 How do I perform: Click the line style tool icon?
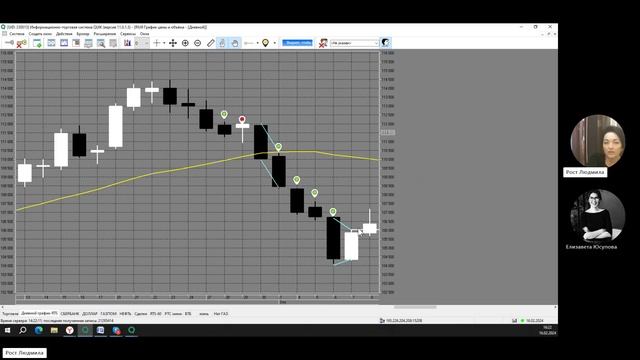(249, 43)
